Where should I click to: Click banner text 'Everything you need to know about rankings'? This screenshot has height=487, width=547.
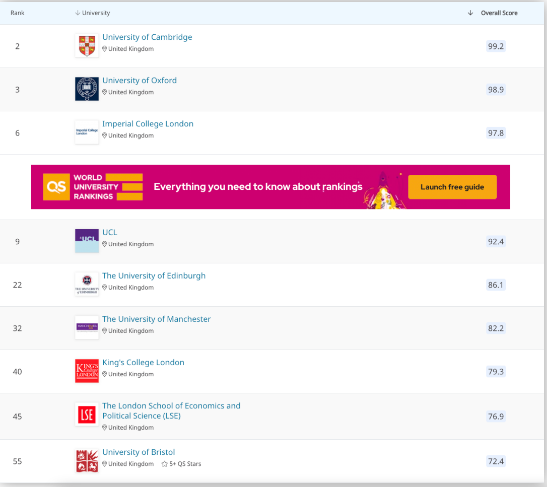[258, 187]
